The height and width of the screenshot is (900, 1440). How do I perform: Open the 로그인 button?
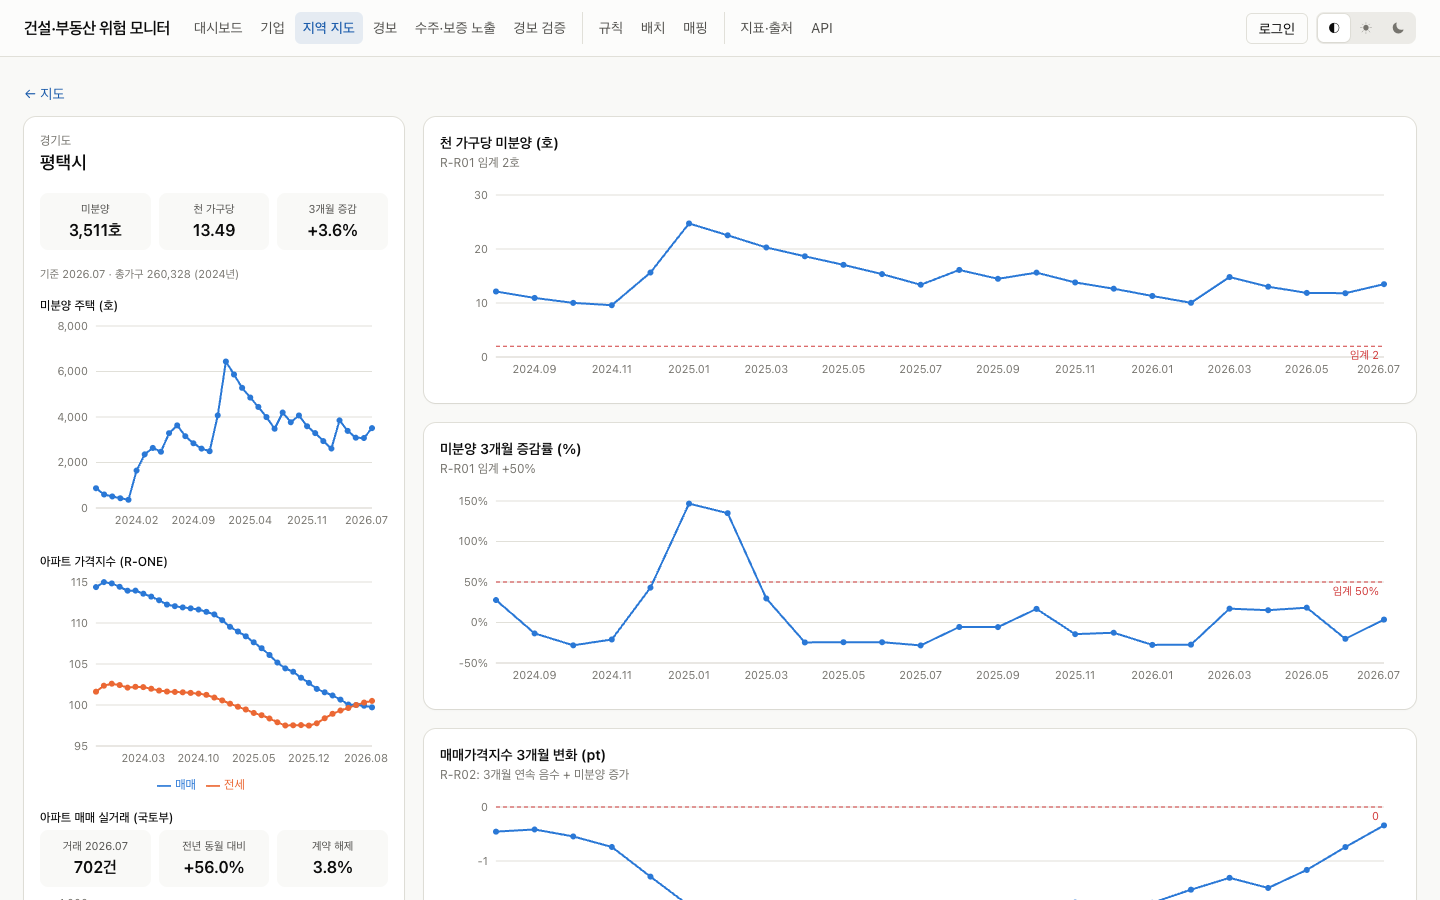tap(1277, 28)
